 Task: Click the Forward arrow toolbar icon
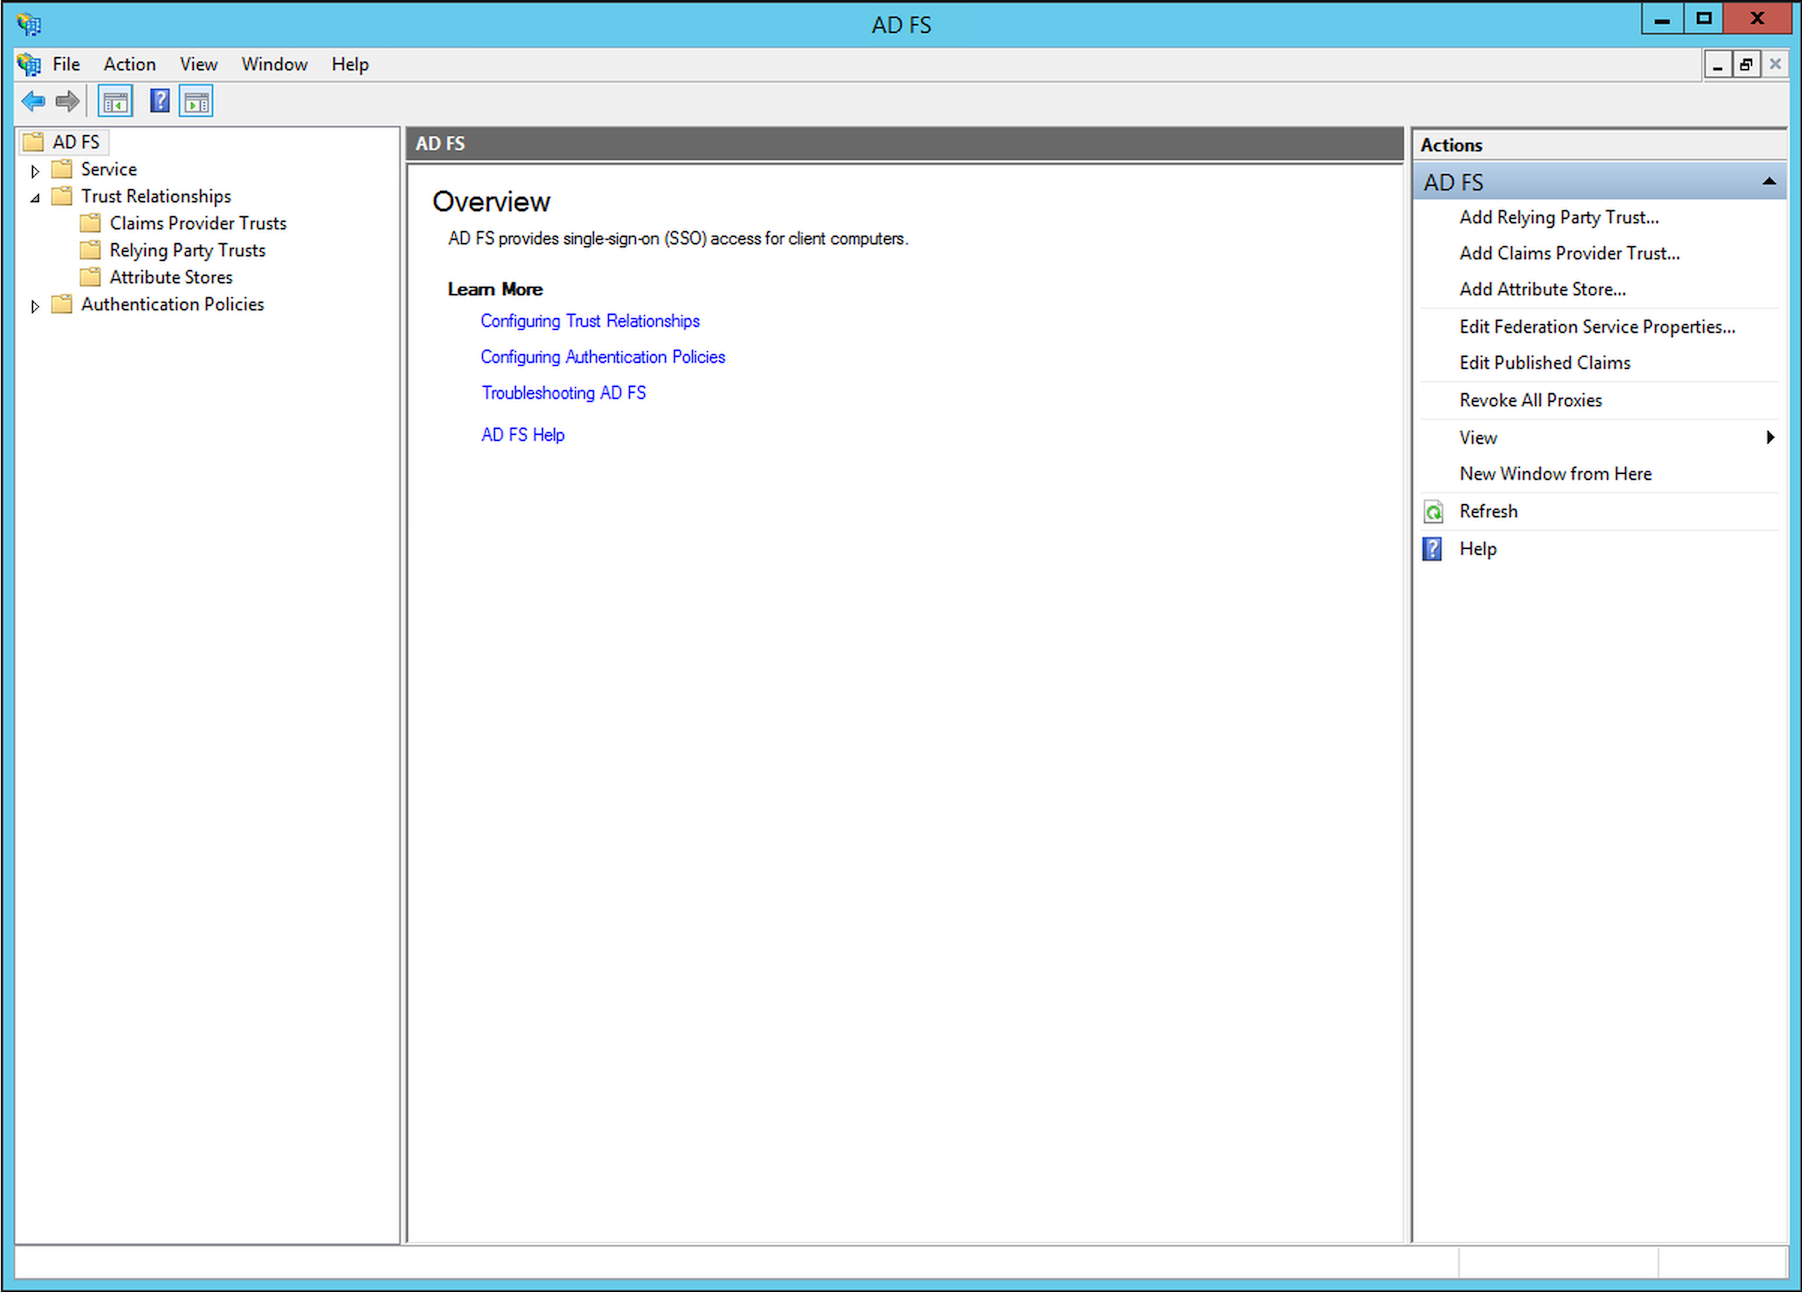[67, 101]
